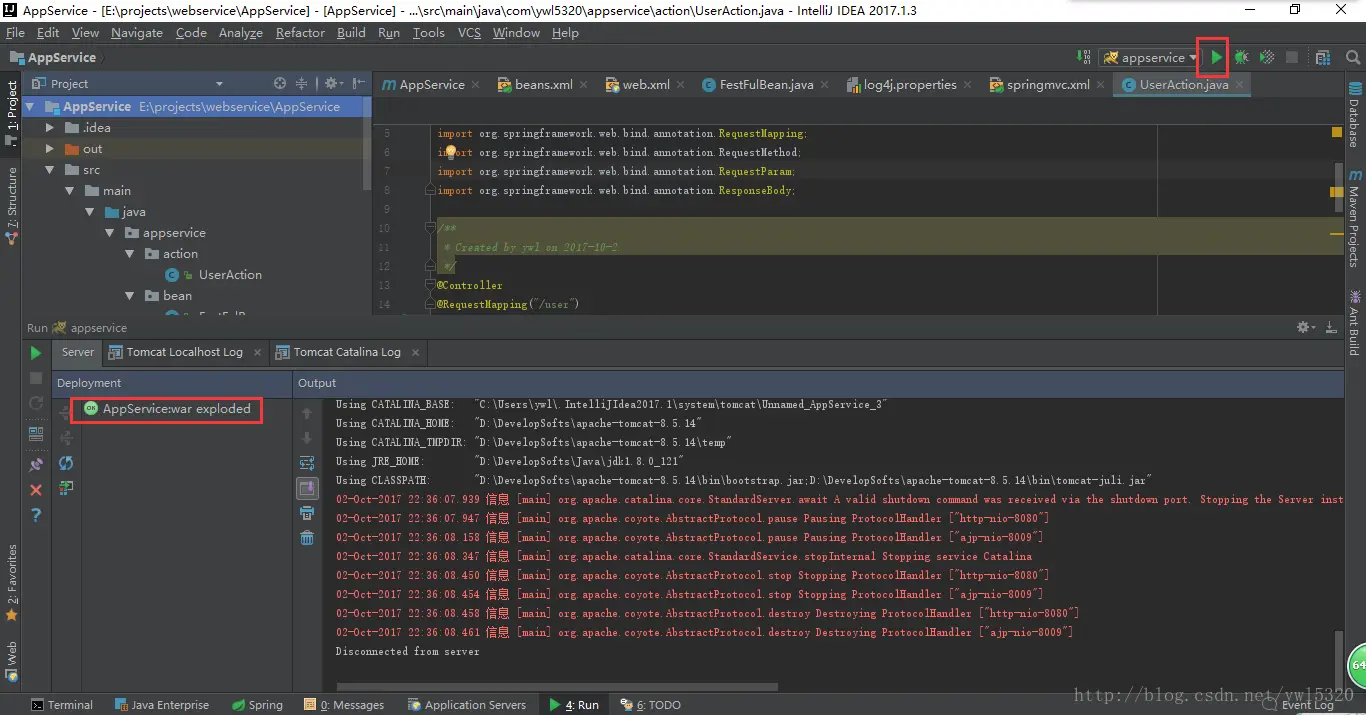Click the Output pane horizontal scrollbar

[x=558, y=687]
